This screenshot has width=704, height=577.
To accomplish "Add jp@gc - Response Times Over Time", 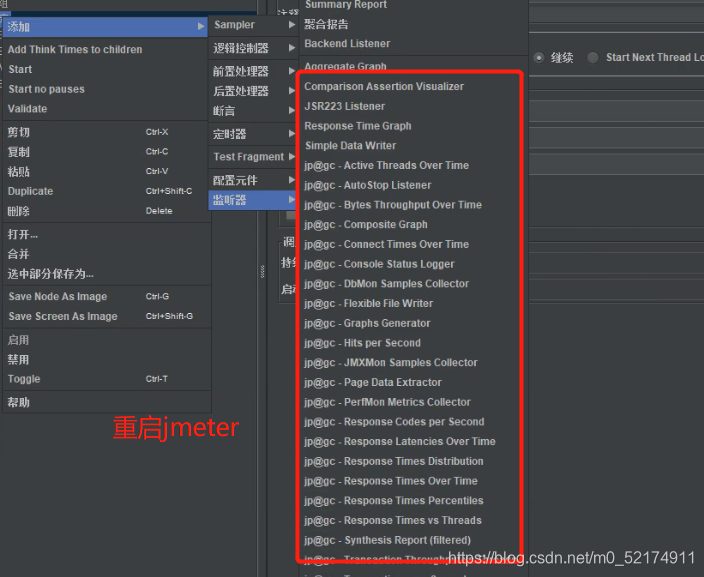I will (x=413, y=481).
